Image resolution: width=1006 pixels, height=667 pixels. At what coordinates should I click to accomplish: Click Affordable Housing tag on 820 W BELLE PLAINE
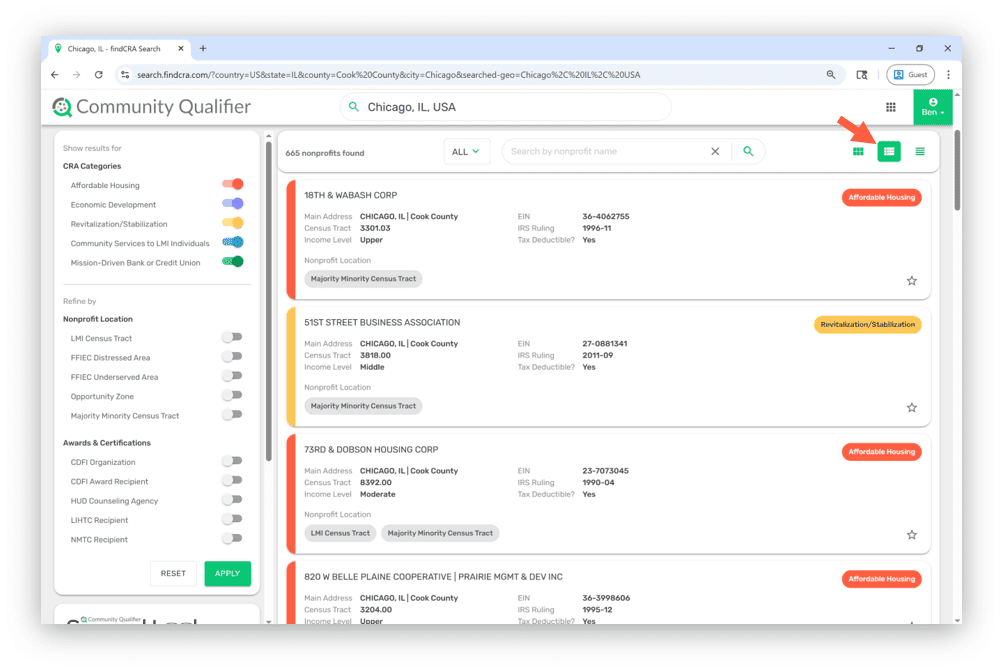[882, 578]
